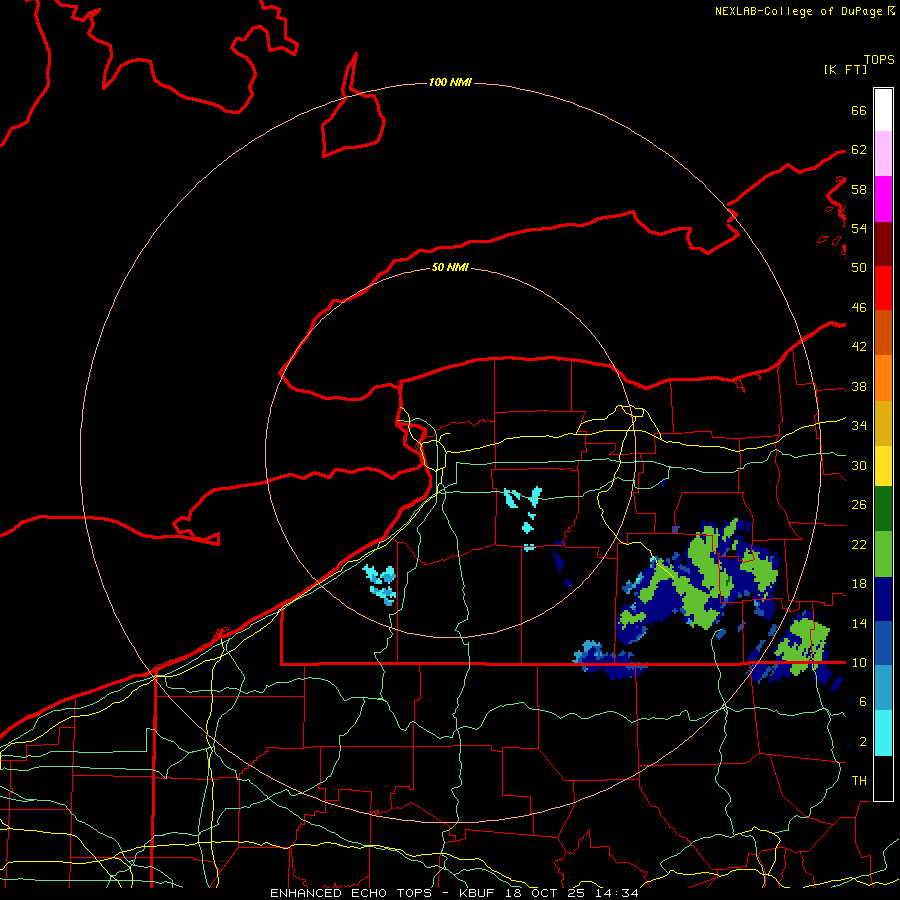Click the light green 26 kft legend swatch
This screenshot has width=900, height=900.
[x=883, y=554]
